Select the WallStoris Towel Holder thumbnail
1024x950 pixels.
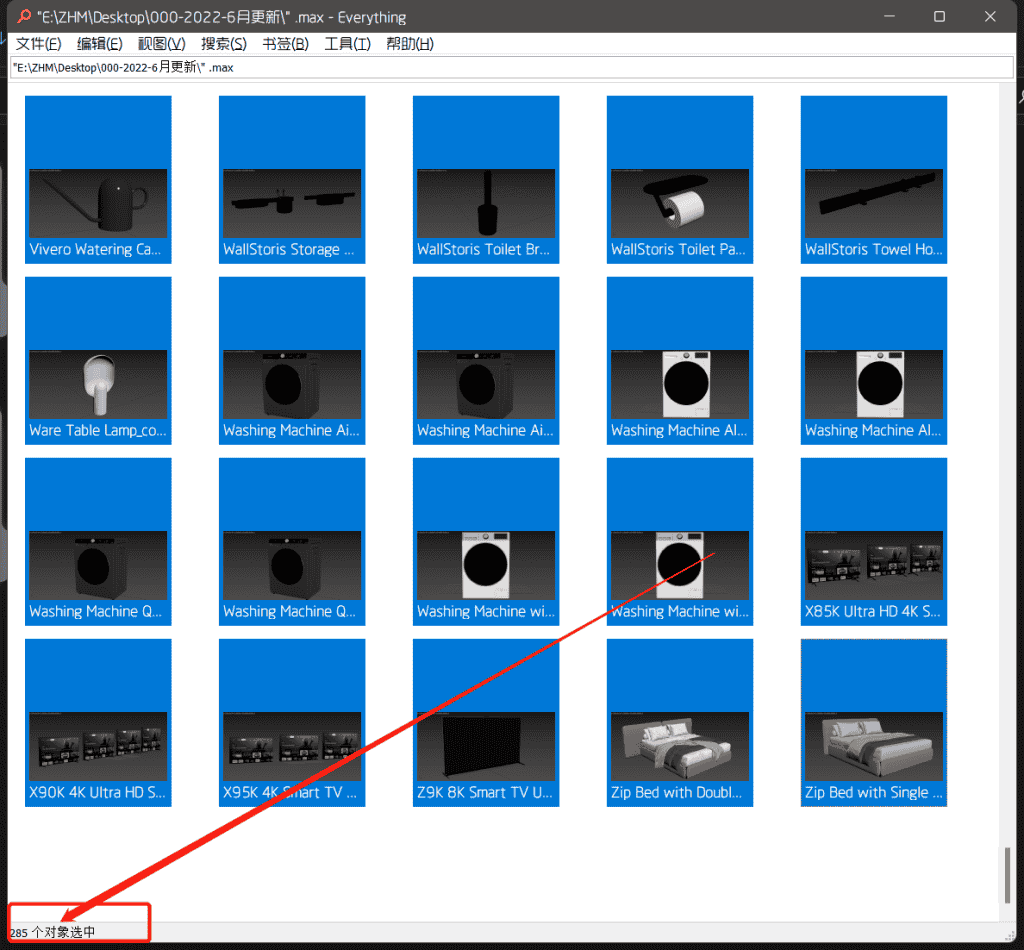874,180
